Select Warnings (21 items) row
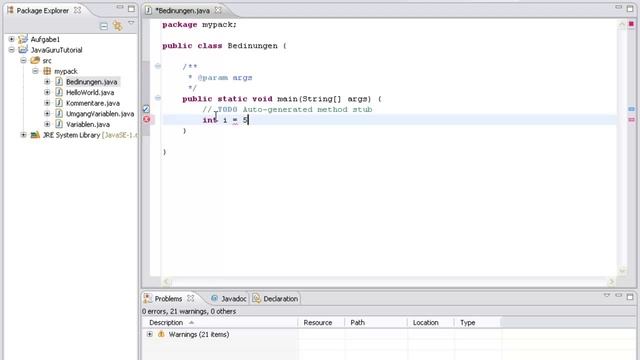Screen dimensions: 640x360 [x=199, y=334]
